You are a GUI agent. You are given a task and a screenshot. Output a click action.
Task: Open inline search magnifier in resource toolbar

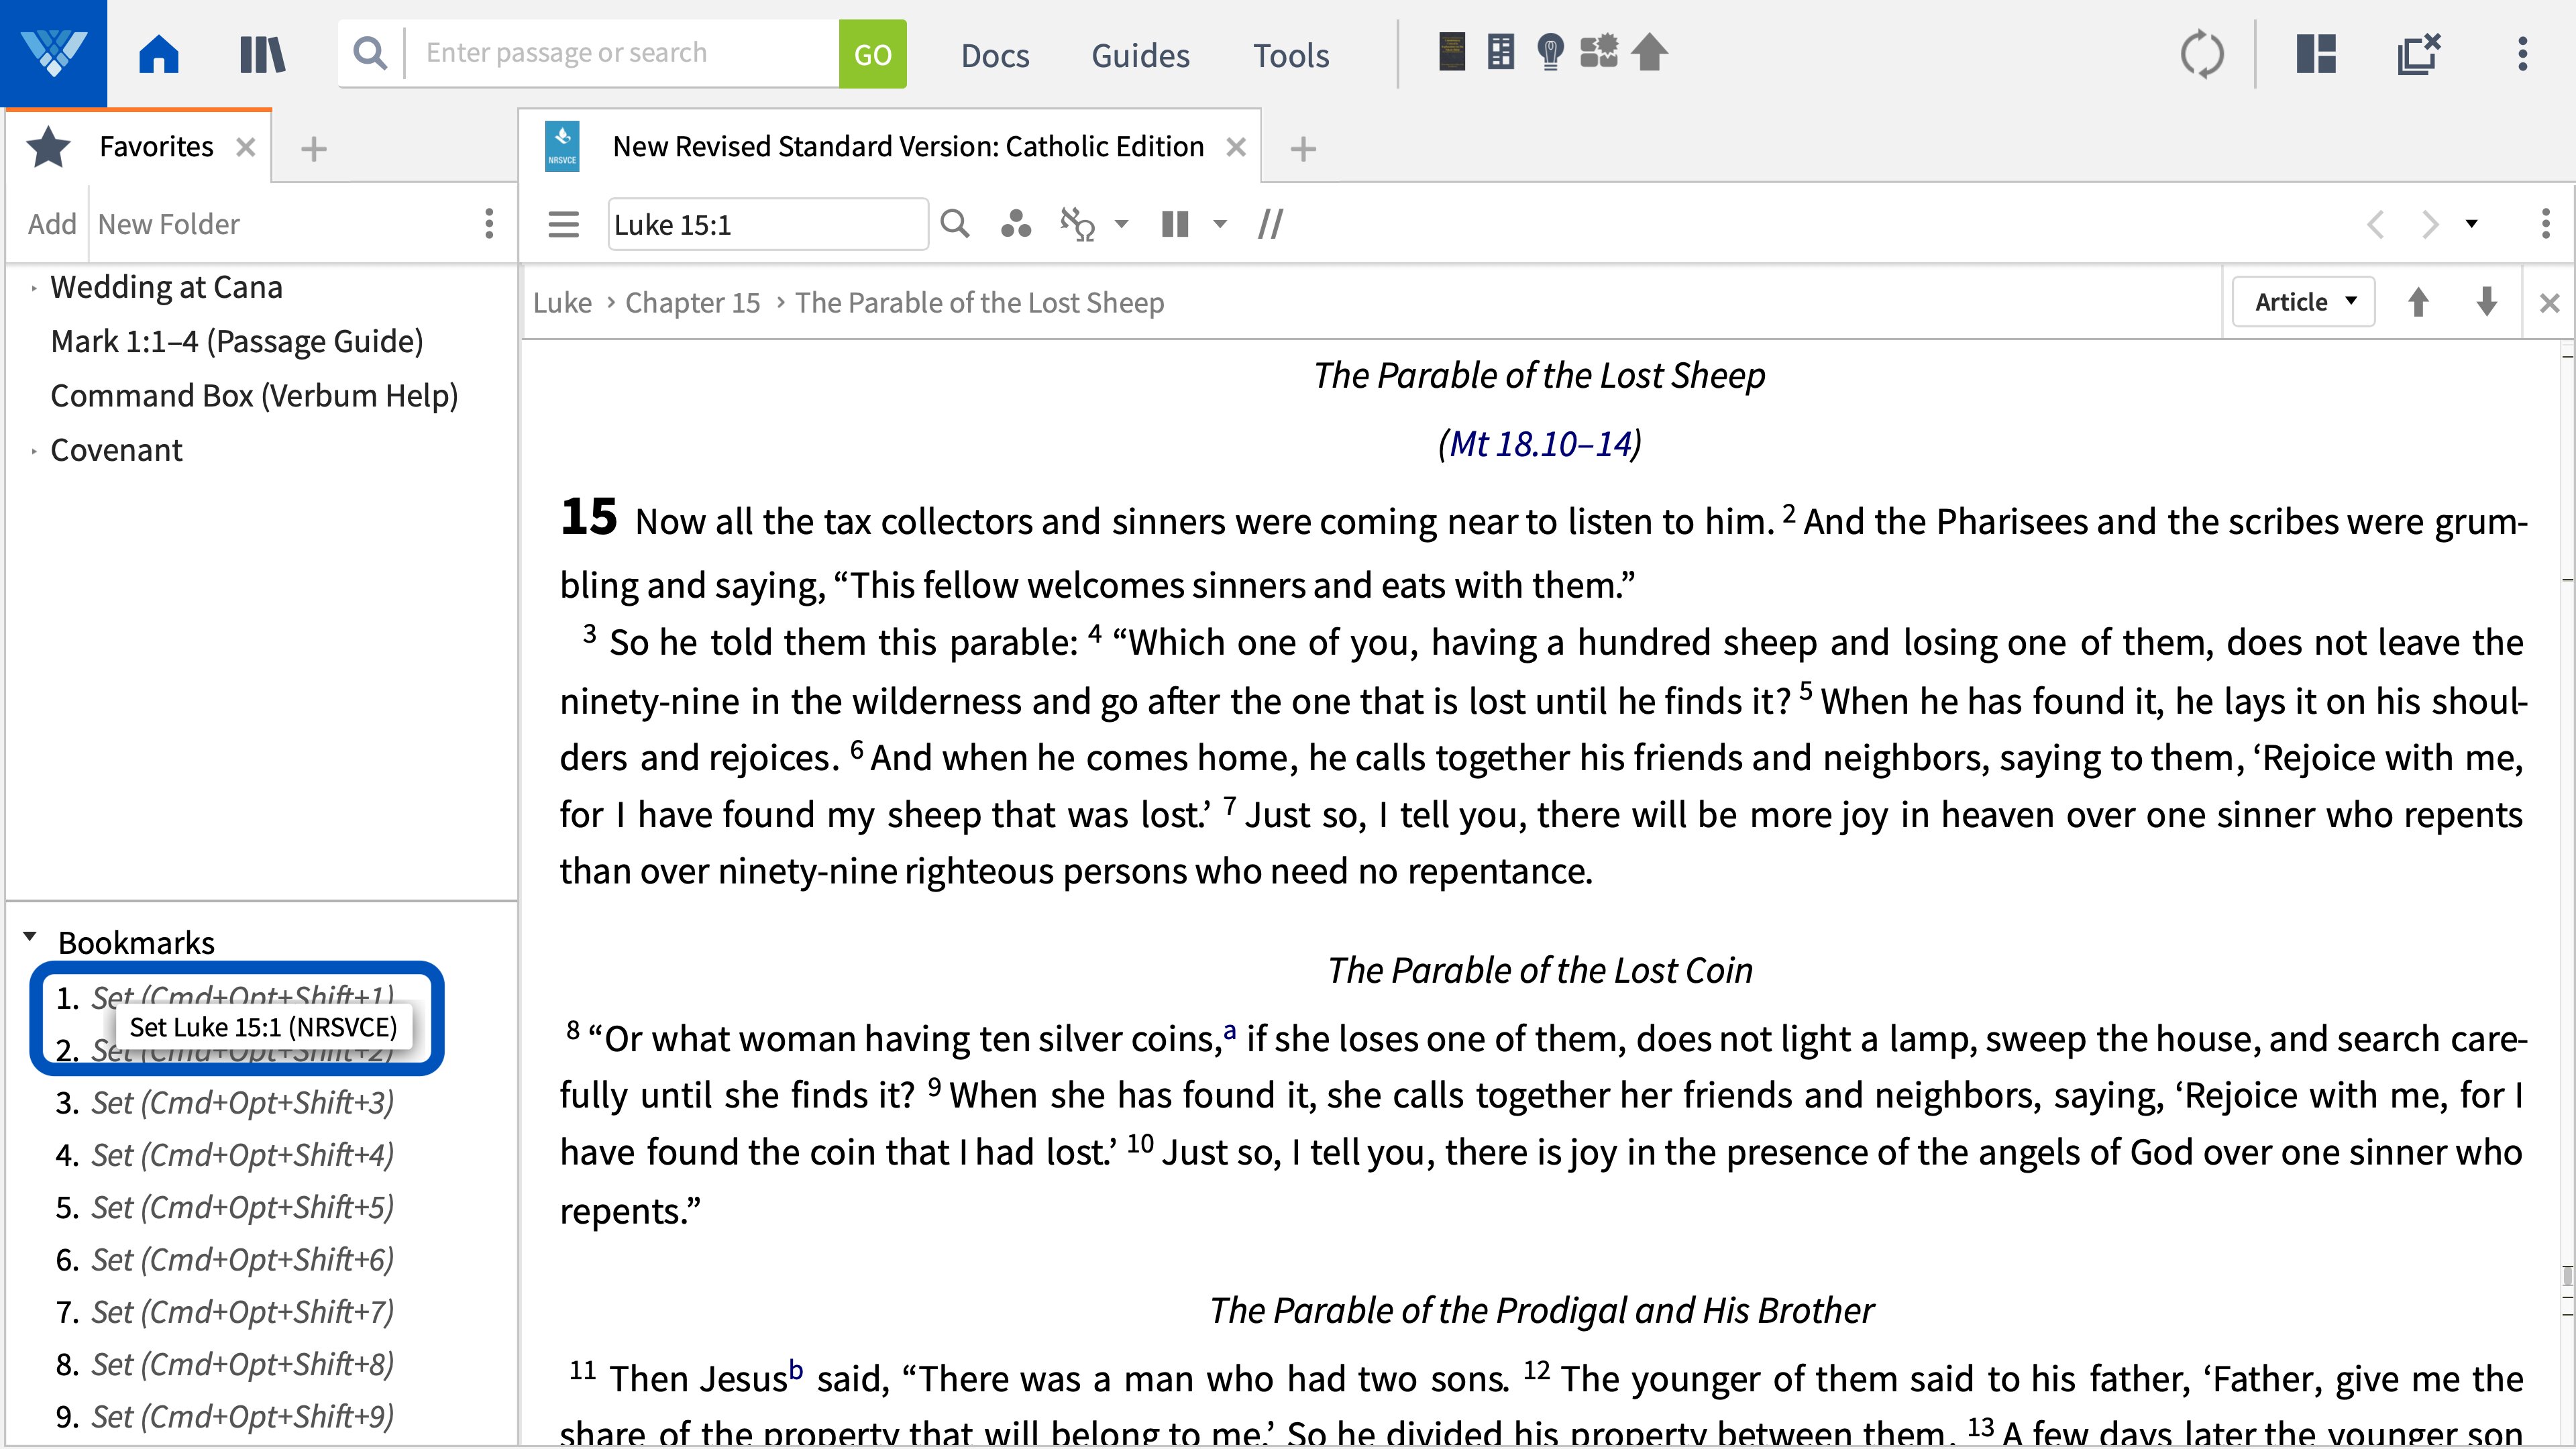coord(956,224)
